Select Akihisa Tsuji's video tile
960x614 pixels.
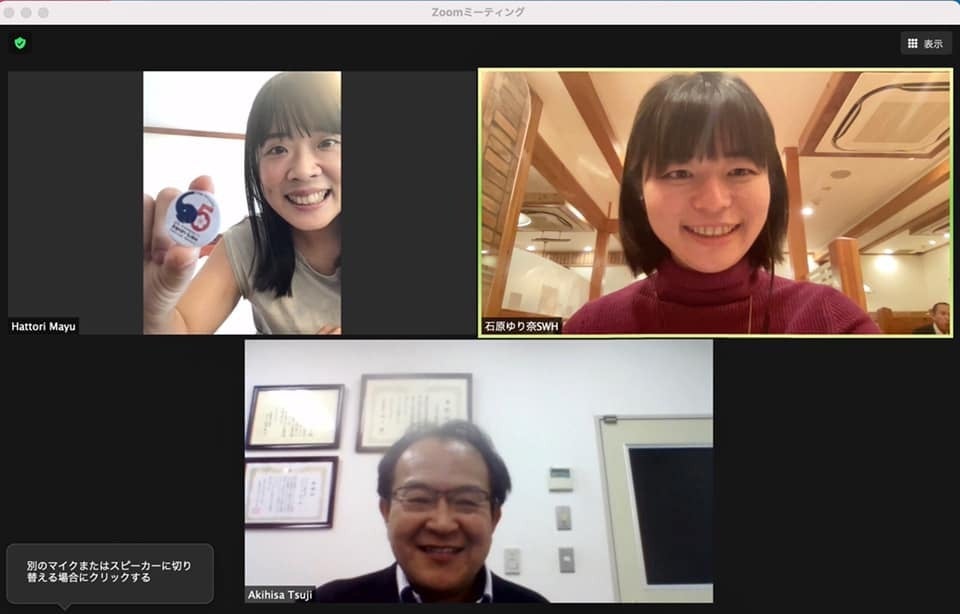click(x=478, y=470)
